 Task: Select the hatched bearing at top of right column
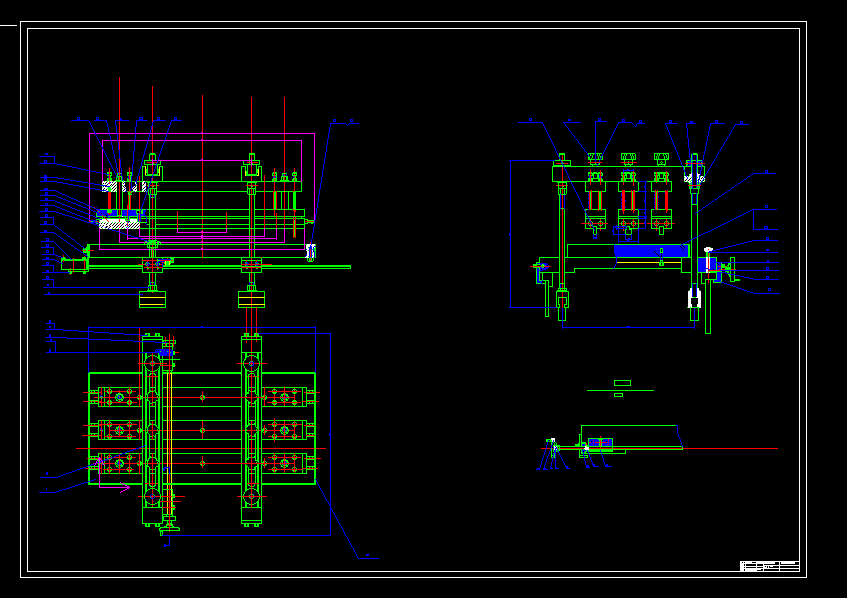[694, 179]
